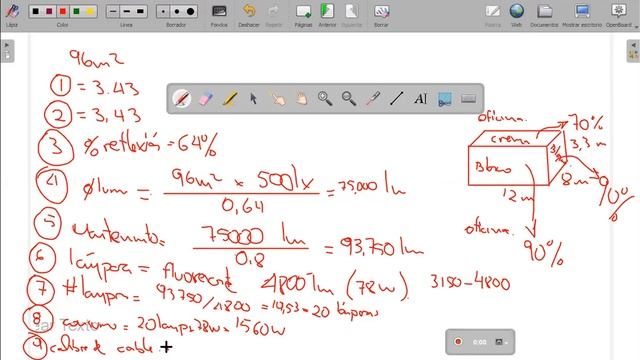Viewport: 640px width, 360px height.
Task: Expand the right library panel
Action: [633, 51]
